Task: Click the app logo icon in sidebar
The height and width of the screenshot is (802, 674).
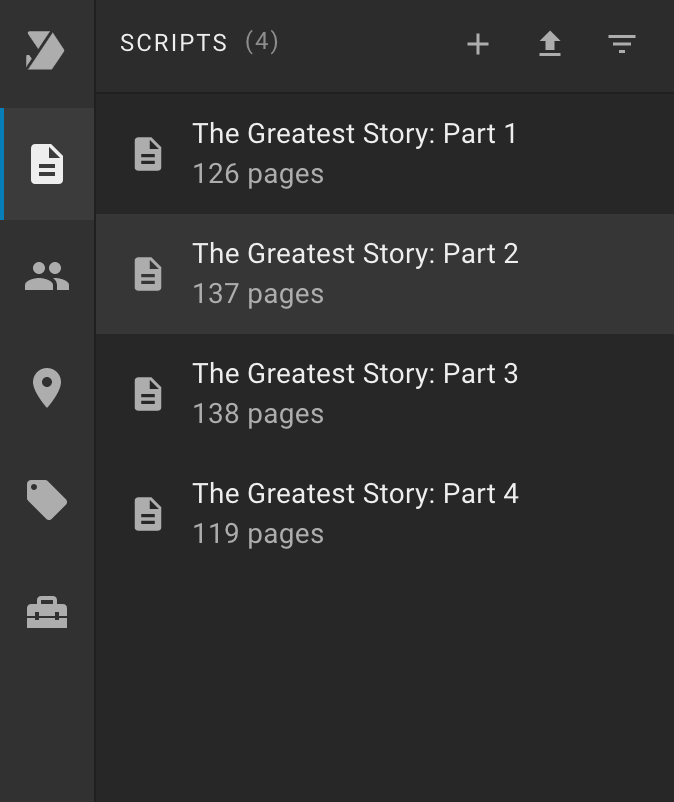Action: click(x=45, y=50)
